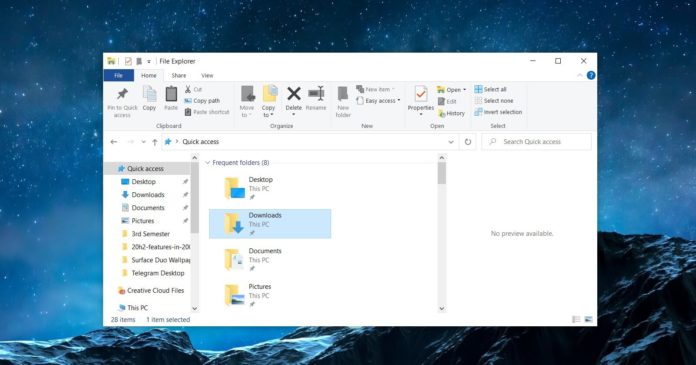
Task: Open the Properties dropdown arrow in ribbon
Action: click(x=421, y=115)
